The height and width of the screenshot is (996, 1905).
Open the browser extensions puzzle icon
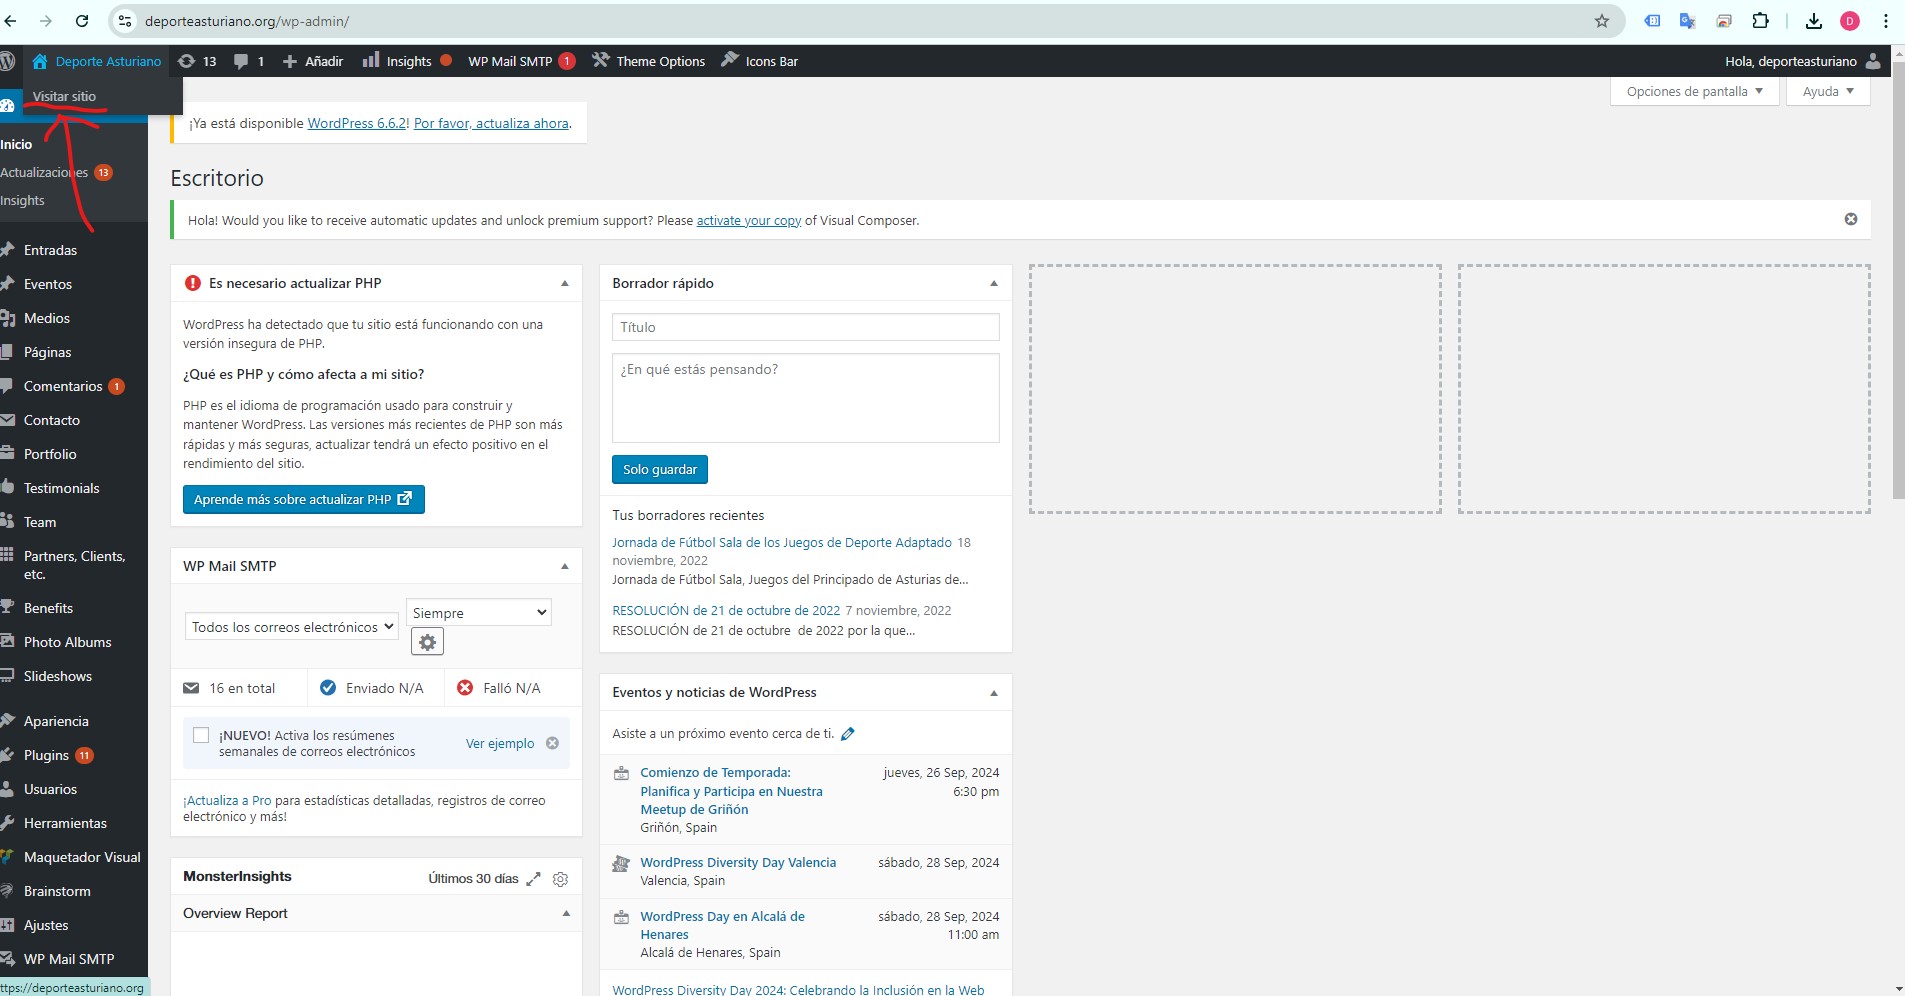1760,21
